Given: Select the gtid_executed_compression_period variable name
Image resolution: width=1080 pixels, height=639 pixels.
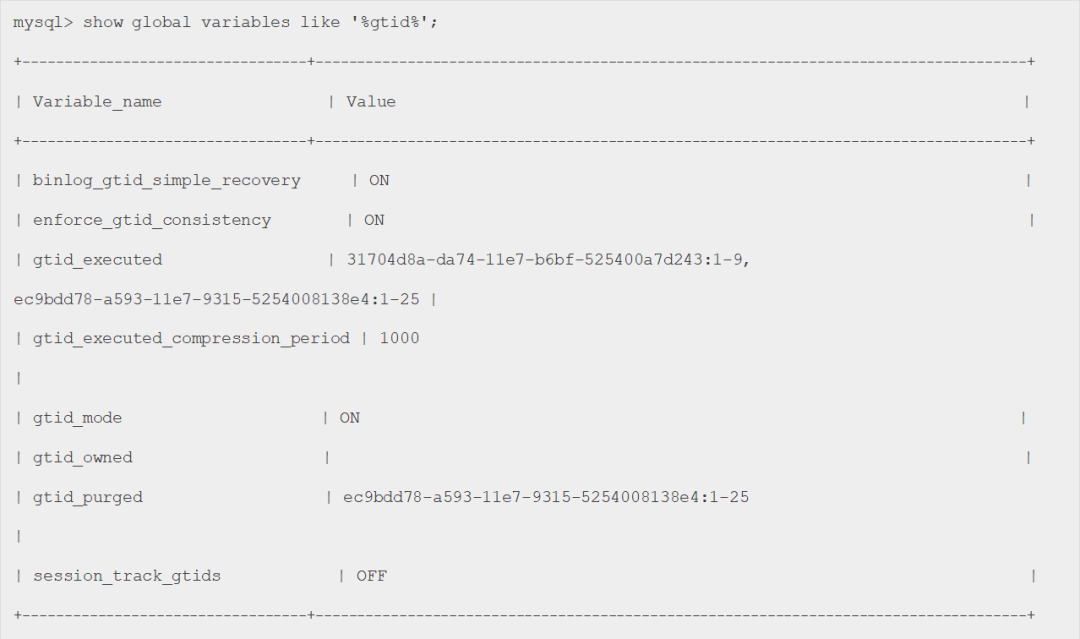Looking at the screenshot, I should click(191, 338).
